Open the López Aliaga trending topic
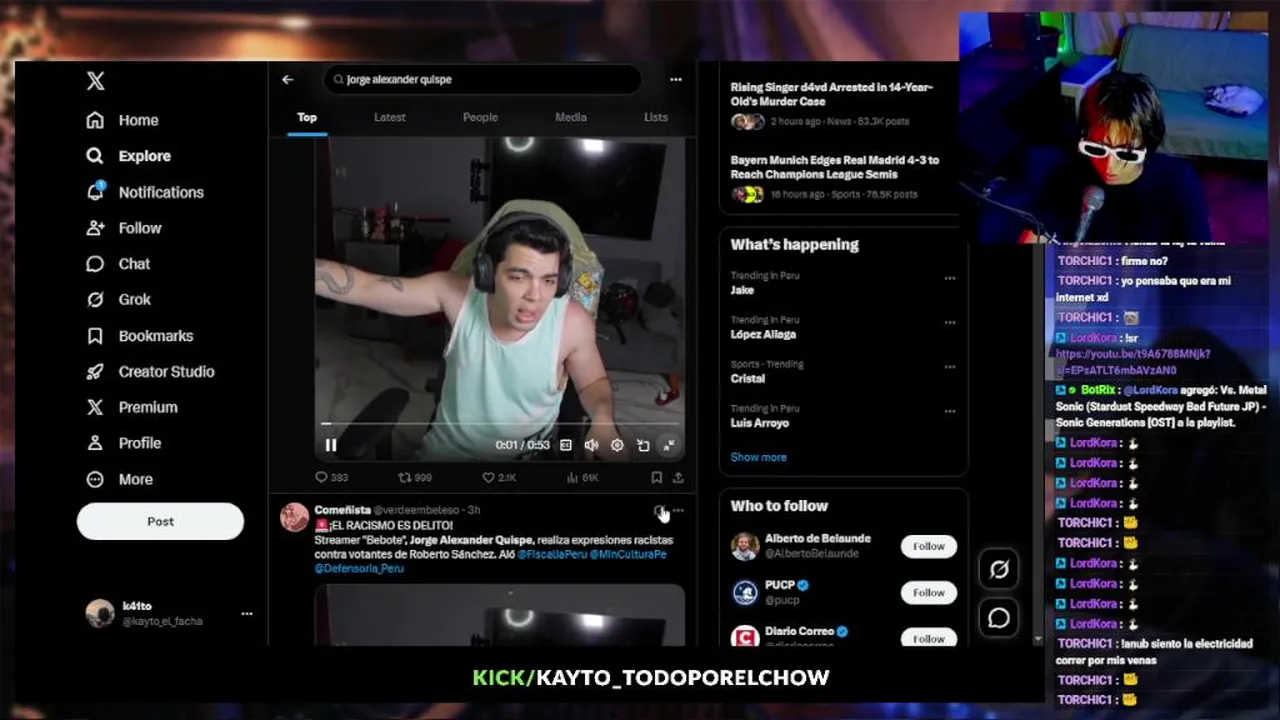This screenshot has width=1280, height=720. coord(763,335)
